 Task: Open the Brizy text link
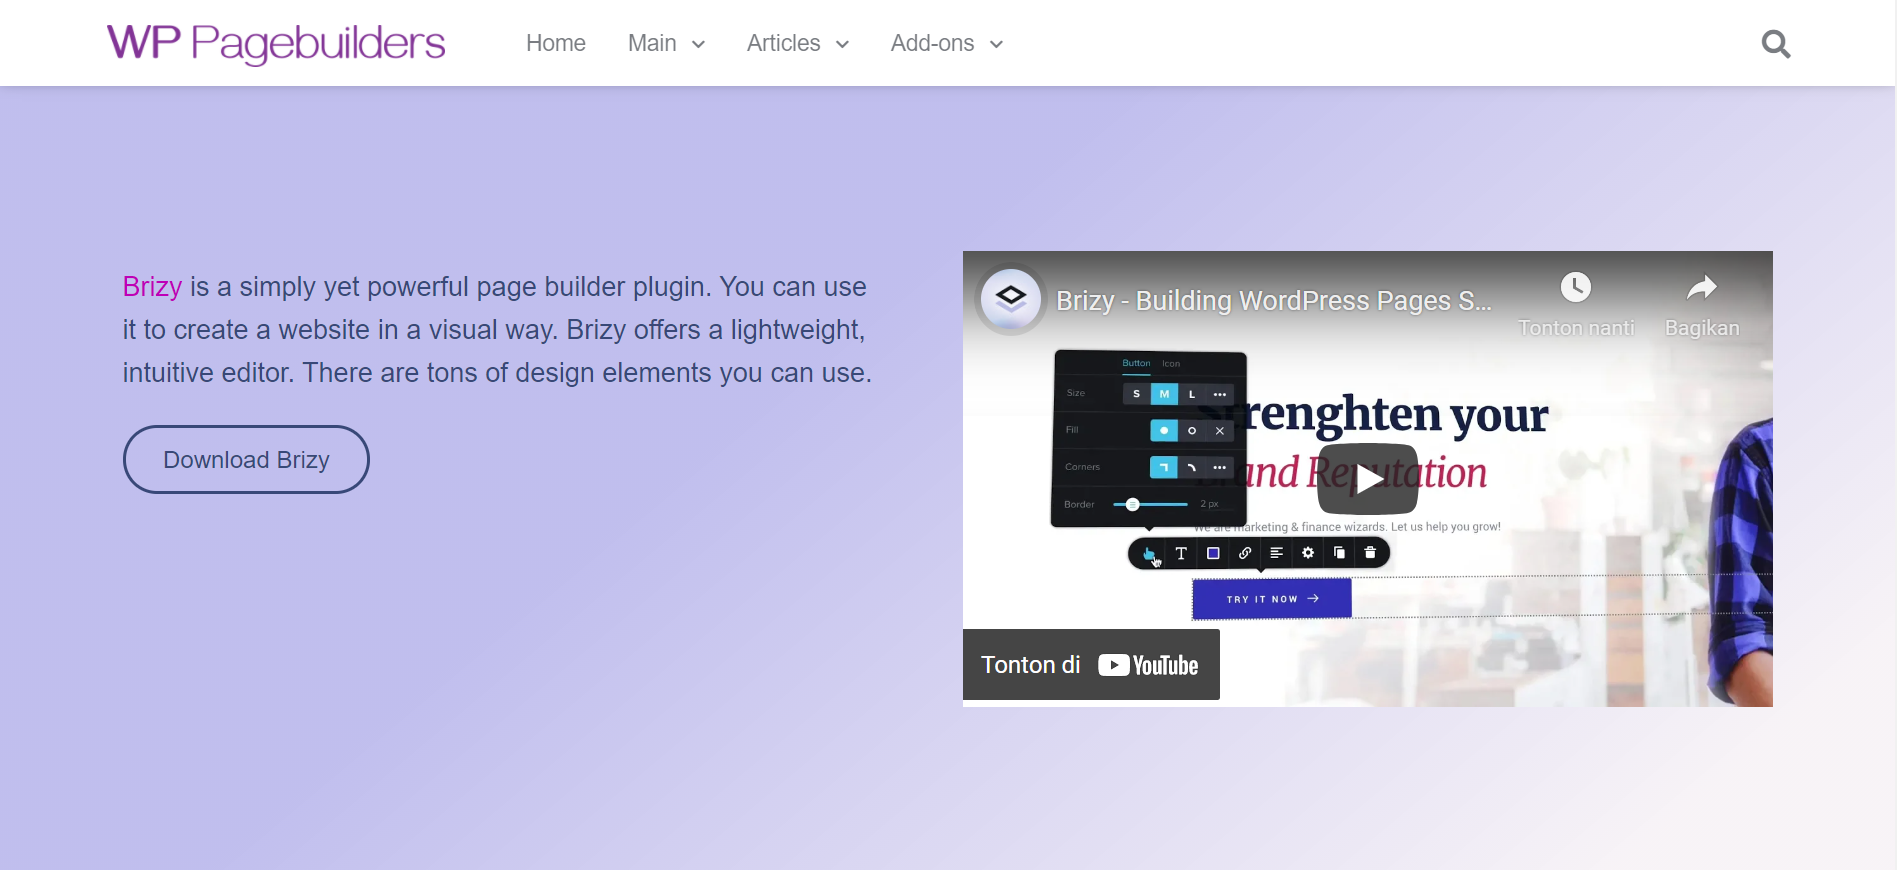[152, 287]
